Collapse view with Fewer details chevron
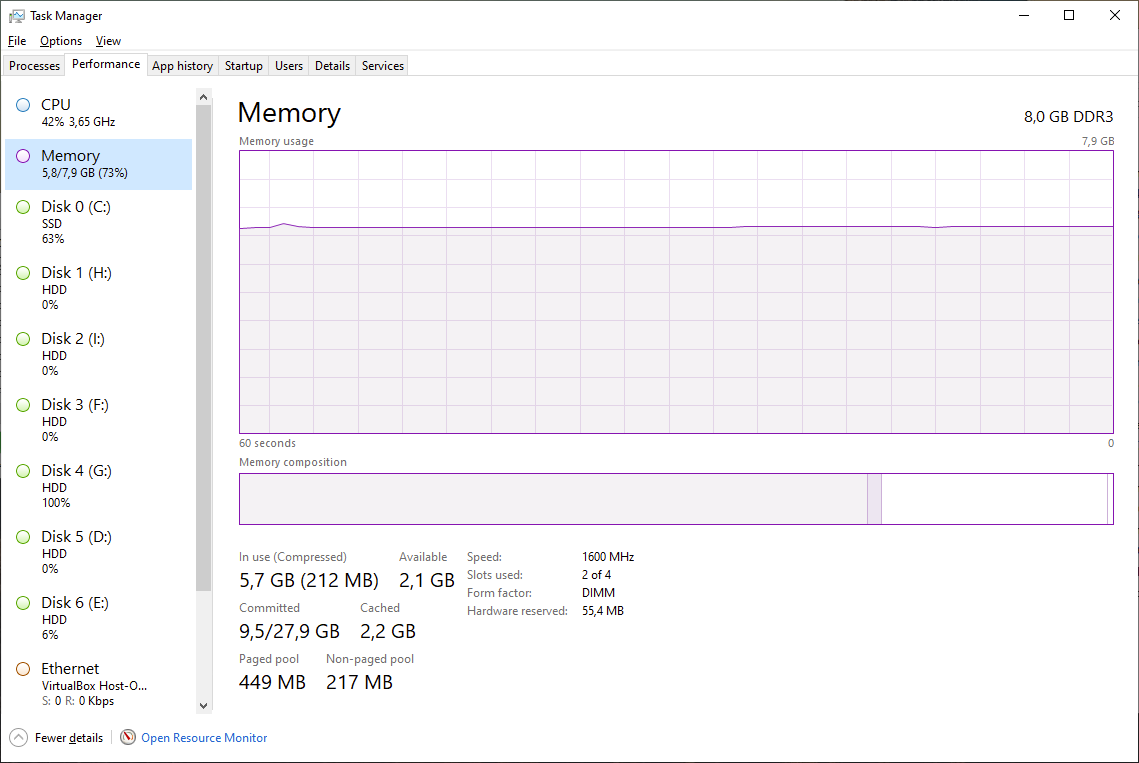1139x763 pixels. pos(19,738)
